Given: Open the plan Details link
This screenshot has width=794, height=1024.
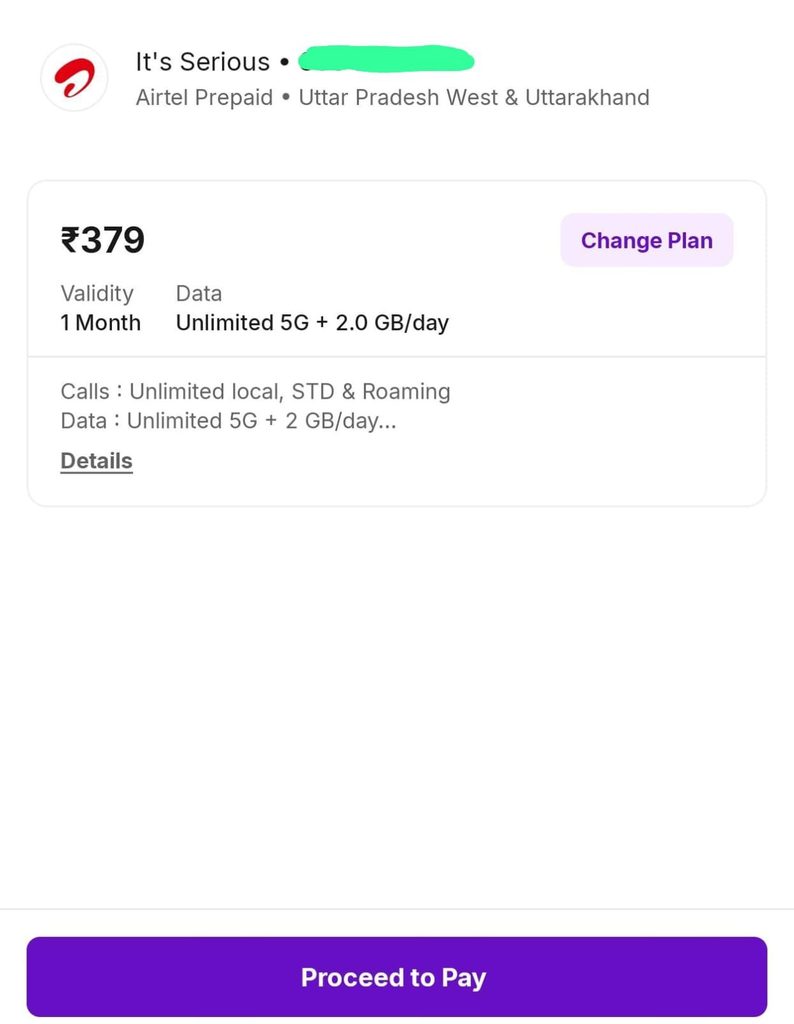Looking at the screenshot, I should pyautogui.click(x=97, y=461).
